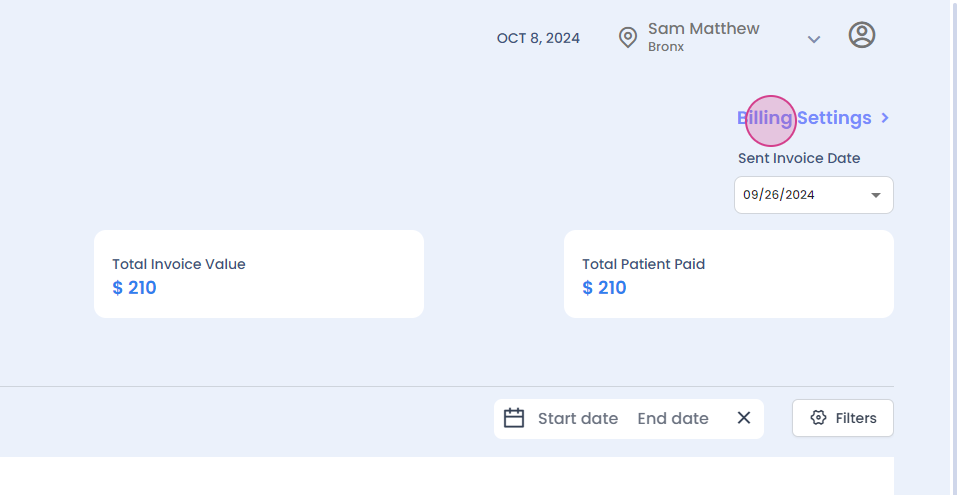Focus the End date field
960x495 pixels.
(x=673, y=418)
